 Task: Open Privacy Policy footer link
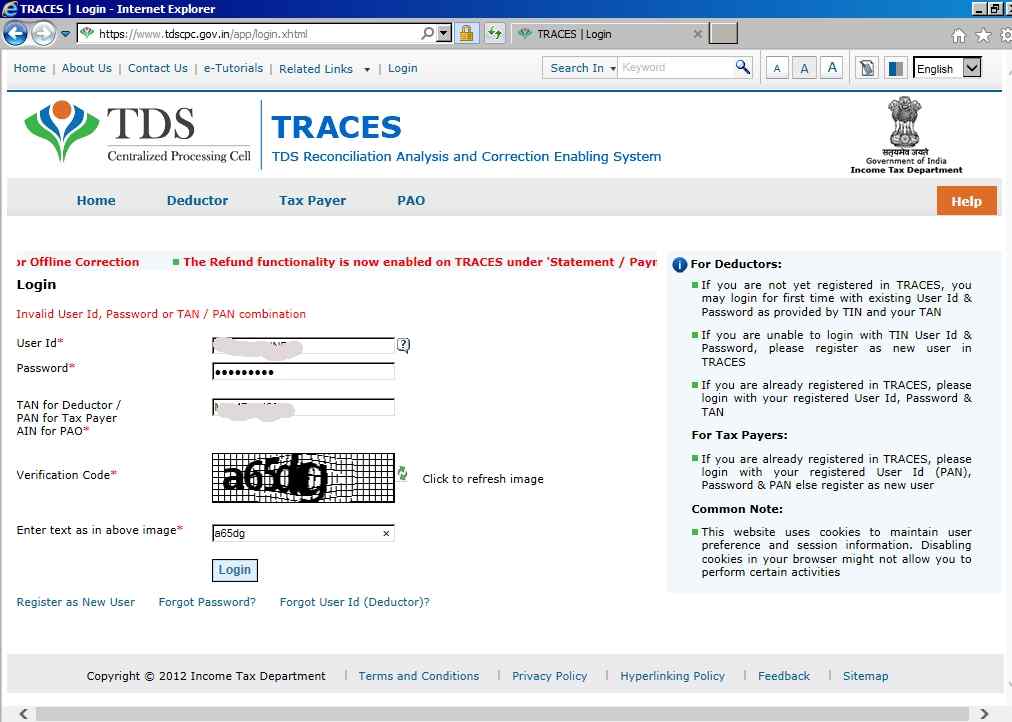[x=549, y=676]
